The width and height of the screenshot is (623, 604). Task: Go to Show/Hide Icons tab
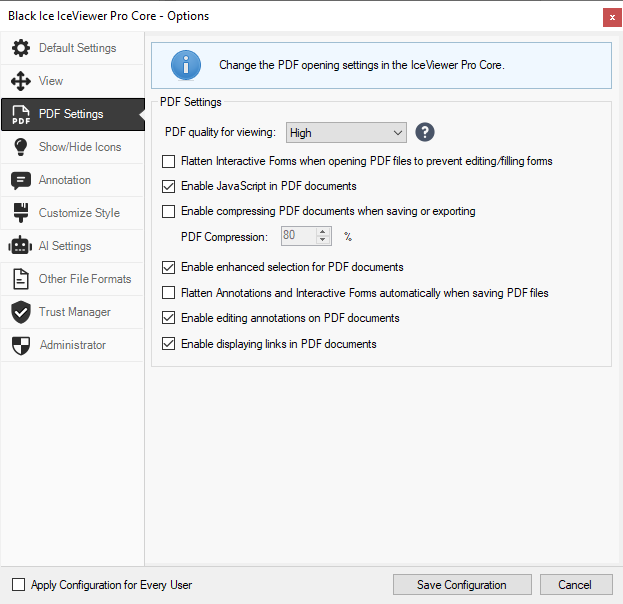tap(72, 147)
